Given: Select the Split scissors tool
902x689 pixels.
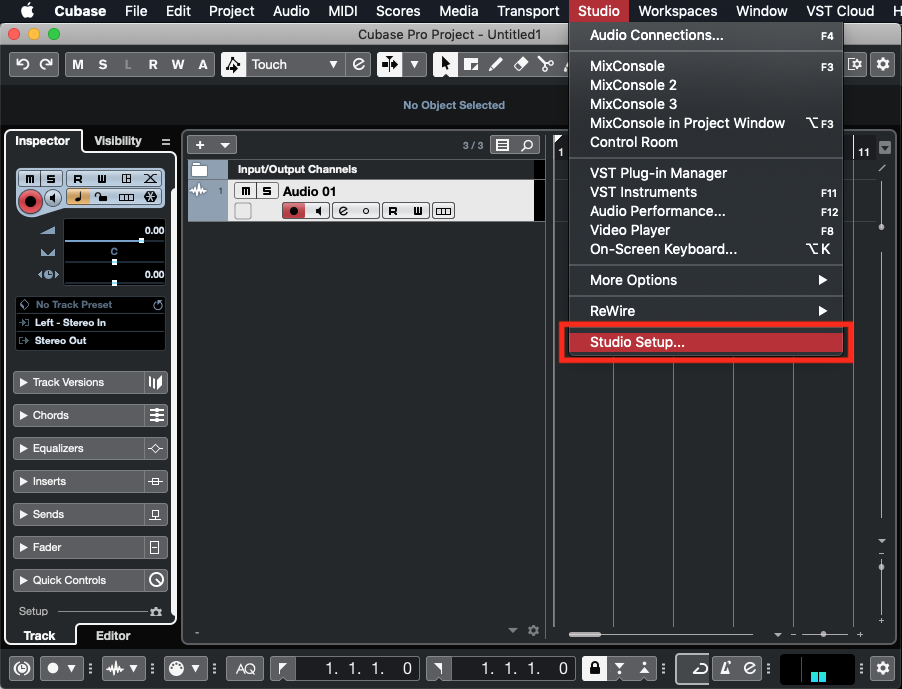Looking at the screenshot, I should coord(545,64).
